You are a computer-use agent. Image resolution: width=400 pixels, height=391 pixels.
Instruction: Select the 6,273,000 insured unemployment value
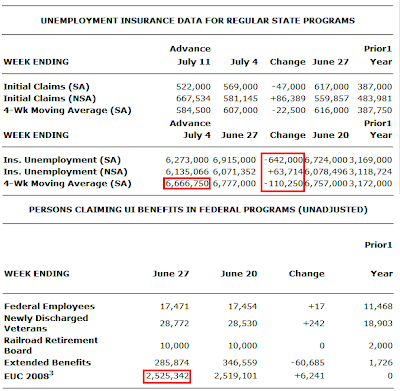coord(187,160)
